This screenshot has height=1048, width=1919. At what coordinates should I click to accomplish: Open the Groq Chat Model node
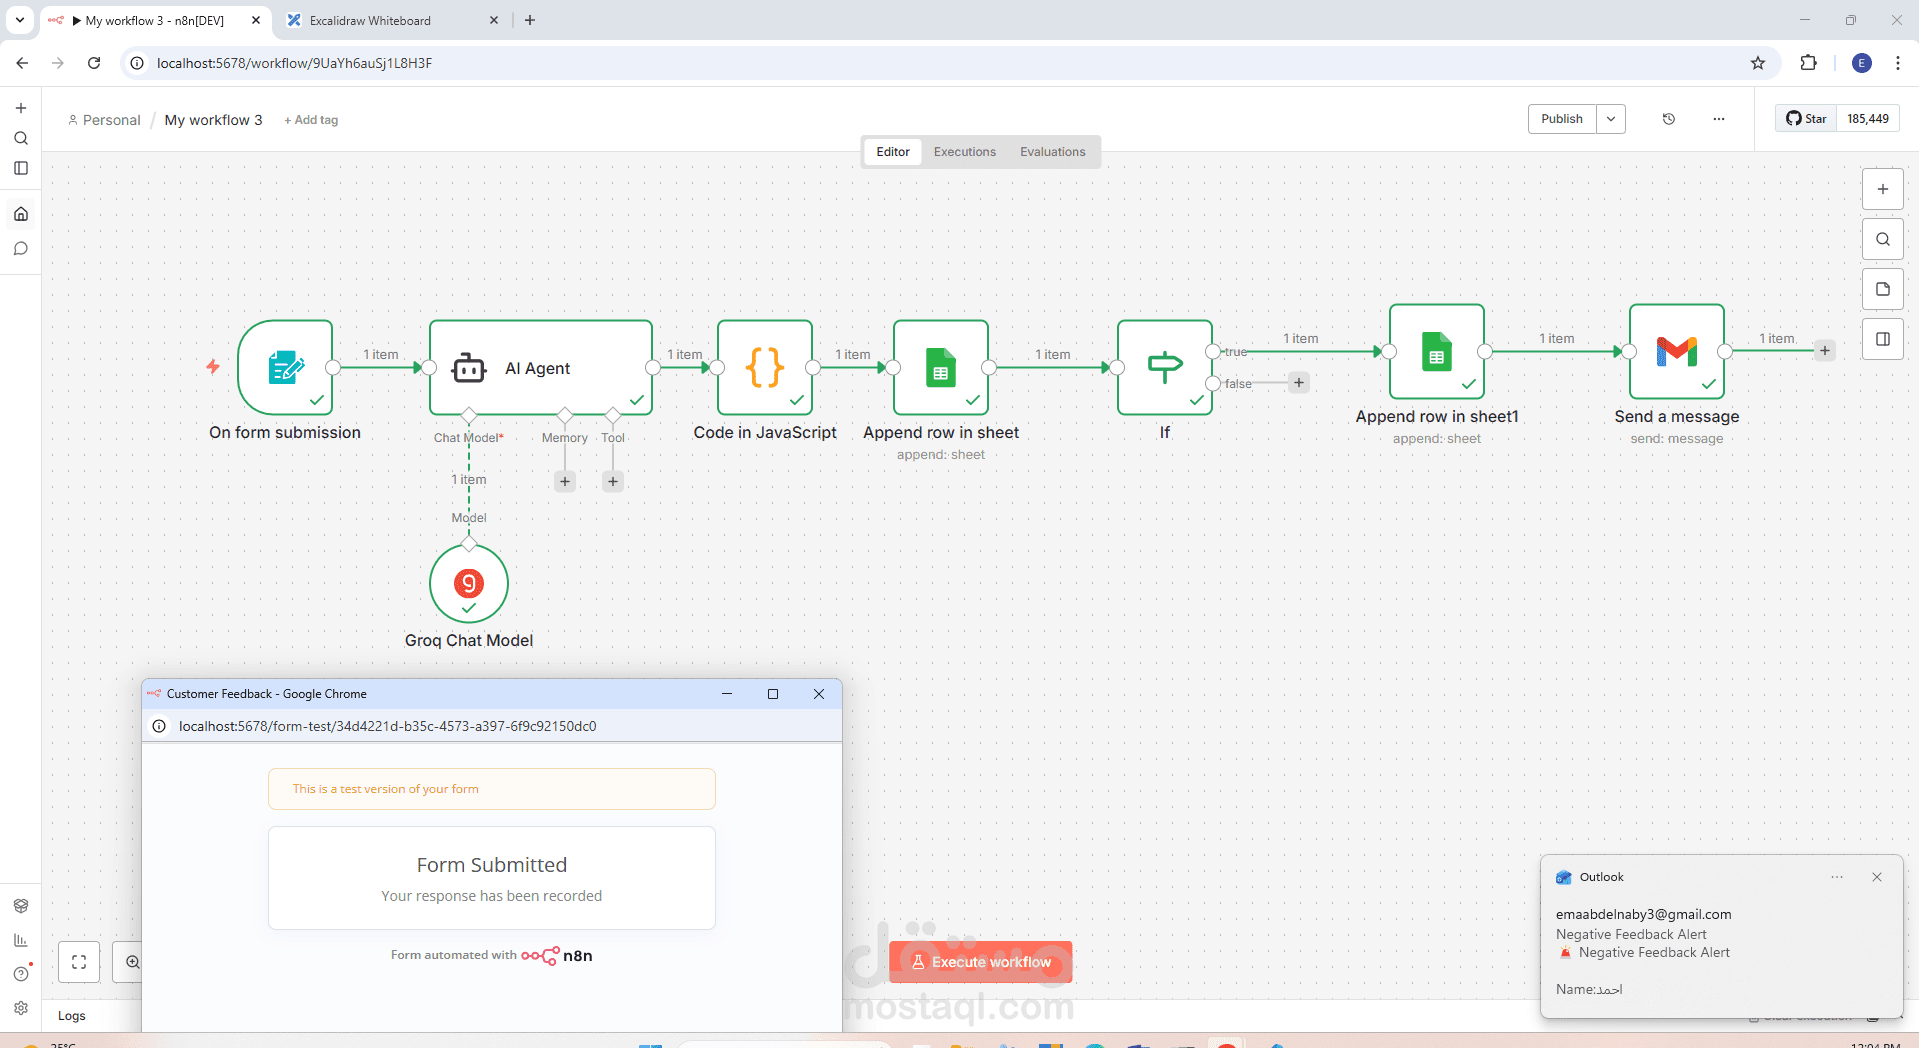click(x=469, y=583)
